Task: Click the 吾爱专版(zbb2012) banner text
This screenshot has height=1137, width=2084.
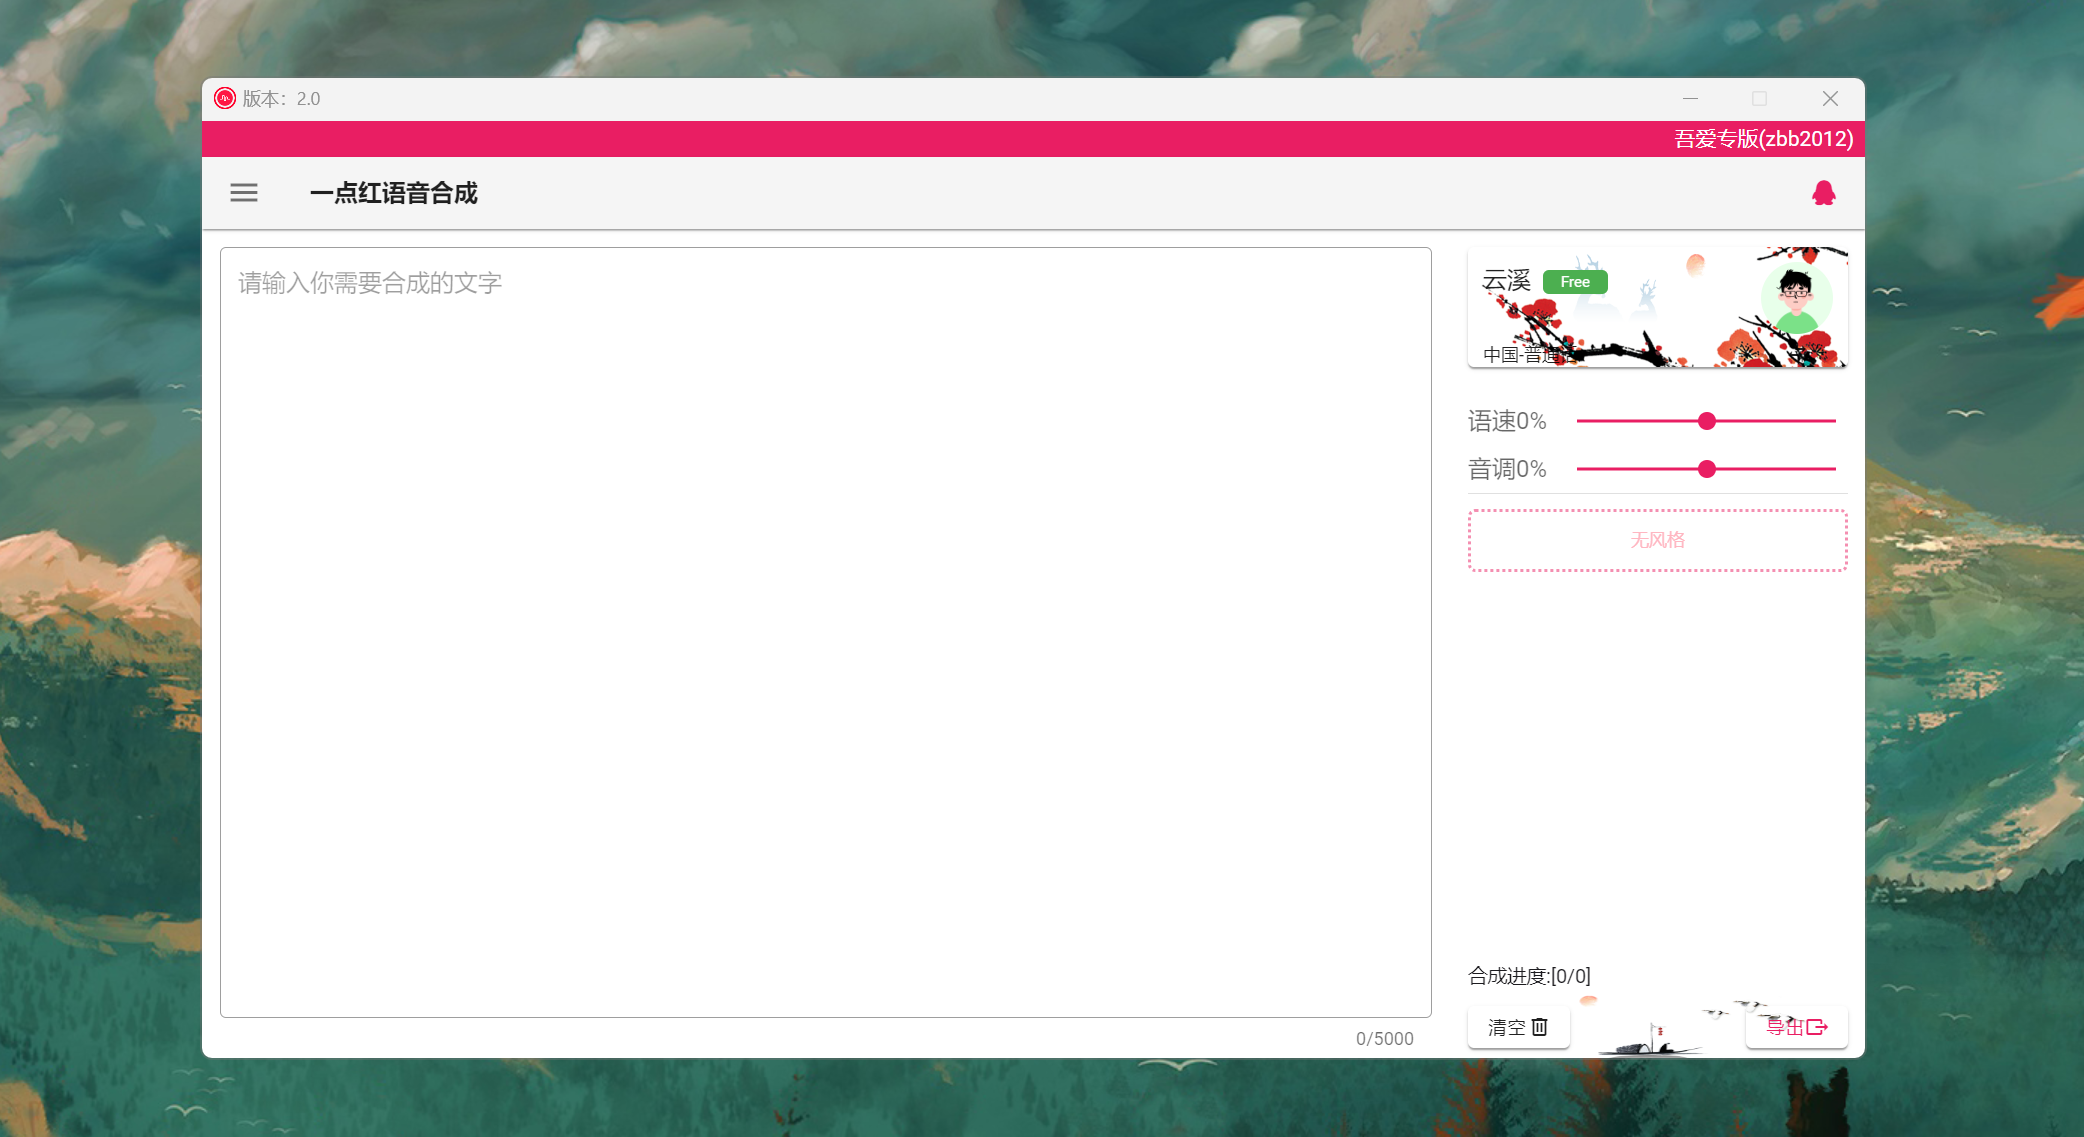Action: (1763, 139)
